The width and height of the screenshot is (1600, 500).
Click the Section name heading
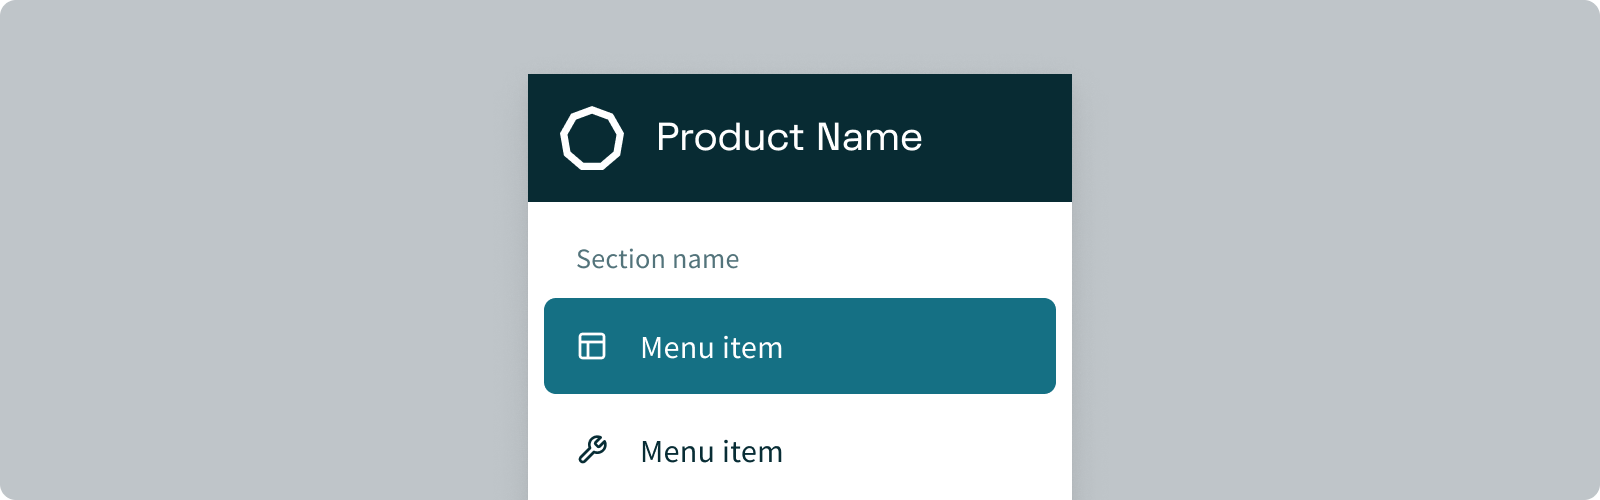click(657, 259)
